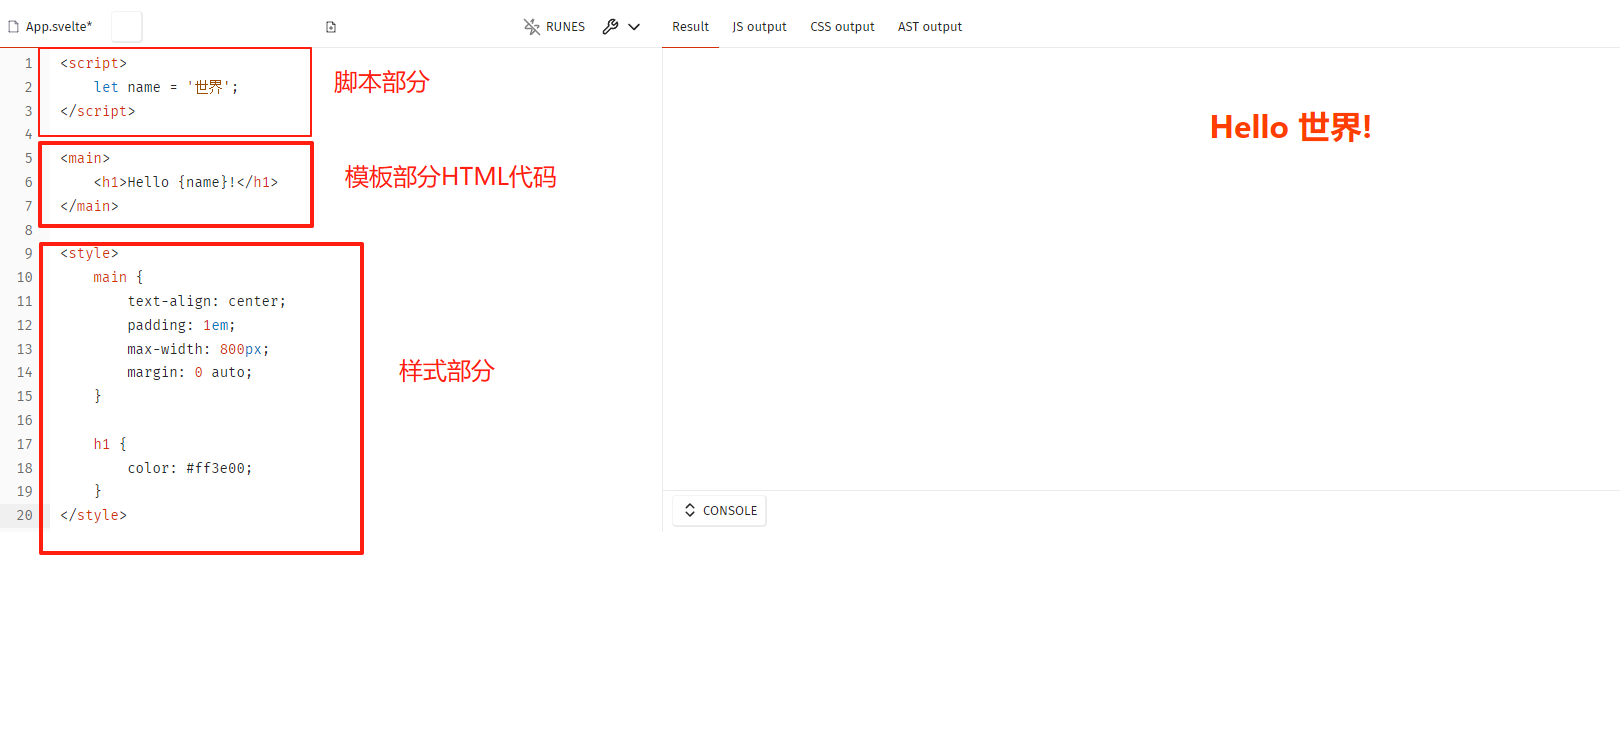Image resolution: width=1620 pixels, height=749 pixels.
Task: Place cursor on the let name line
Action: tap(166, 87)
